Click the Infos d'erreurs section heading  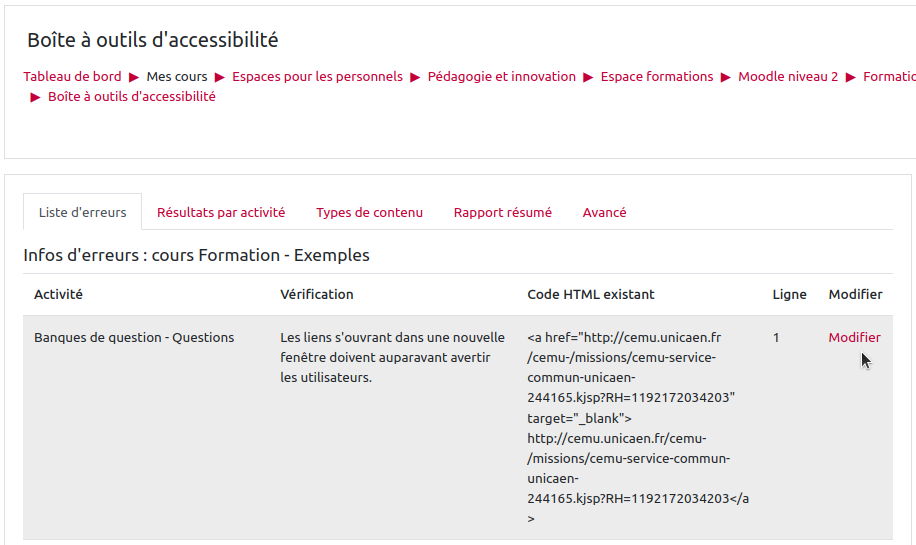point(196,255)
